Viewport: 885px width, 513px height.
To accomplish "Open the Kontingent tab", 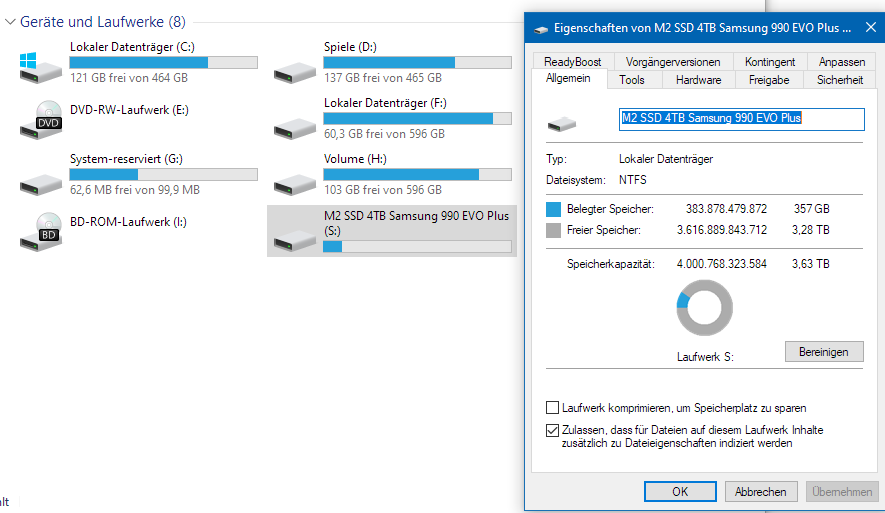I will [x=770, y=62].
